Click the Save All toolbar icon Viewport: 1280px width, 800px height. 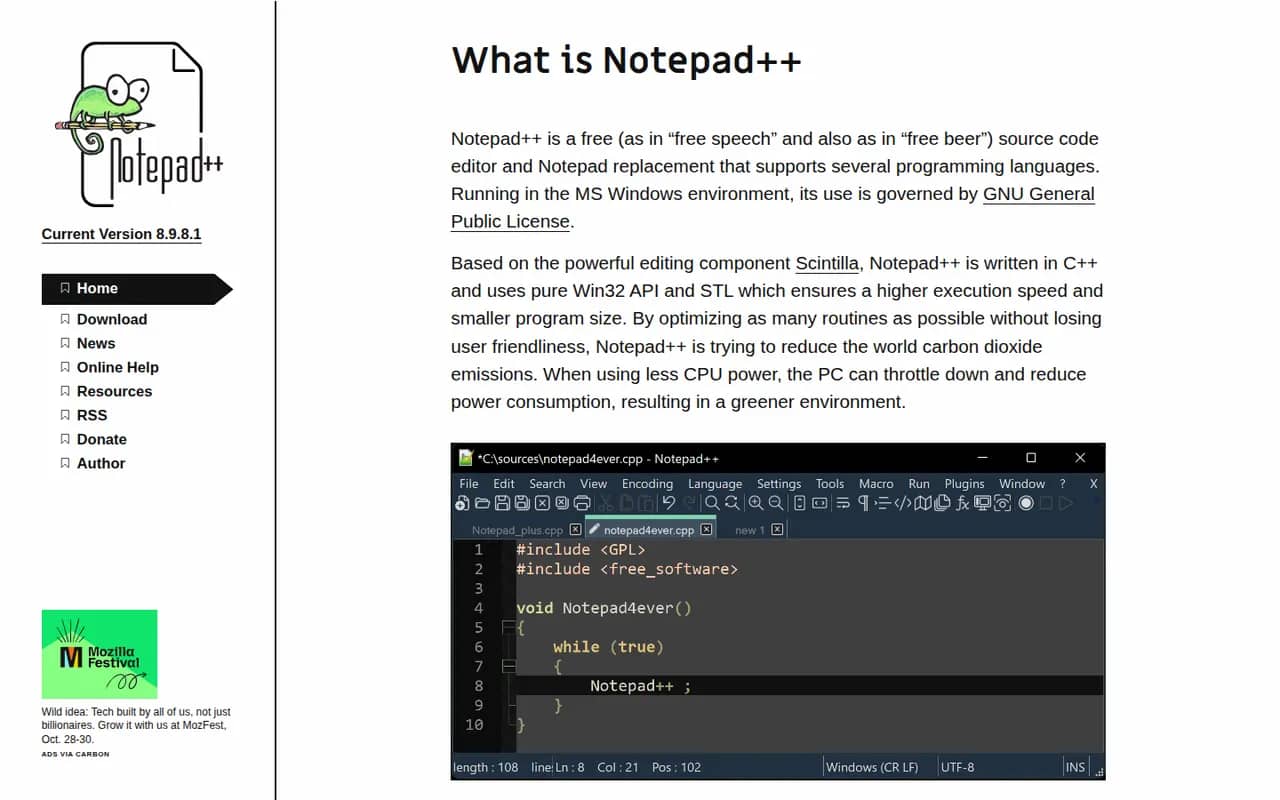[x=522, y=503]
